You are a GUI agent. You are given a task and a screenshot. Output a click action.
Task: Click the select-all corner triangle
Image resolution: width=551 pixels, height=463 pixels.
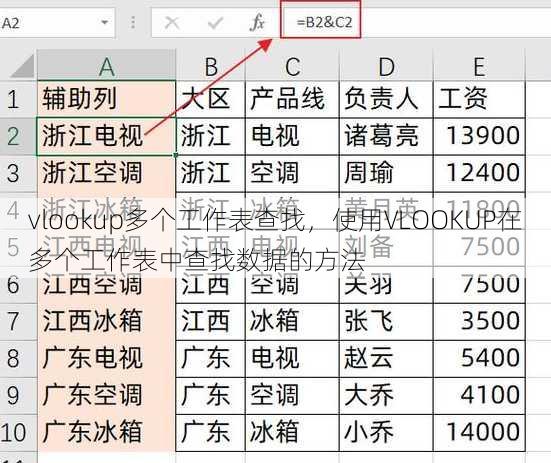pyautogui.click(x=22, y=66)
